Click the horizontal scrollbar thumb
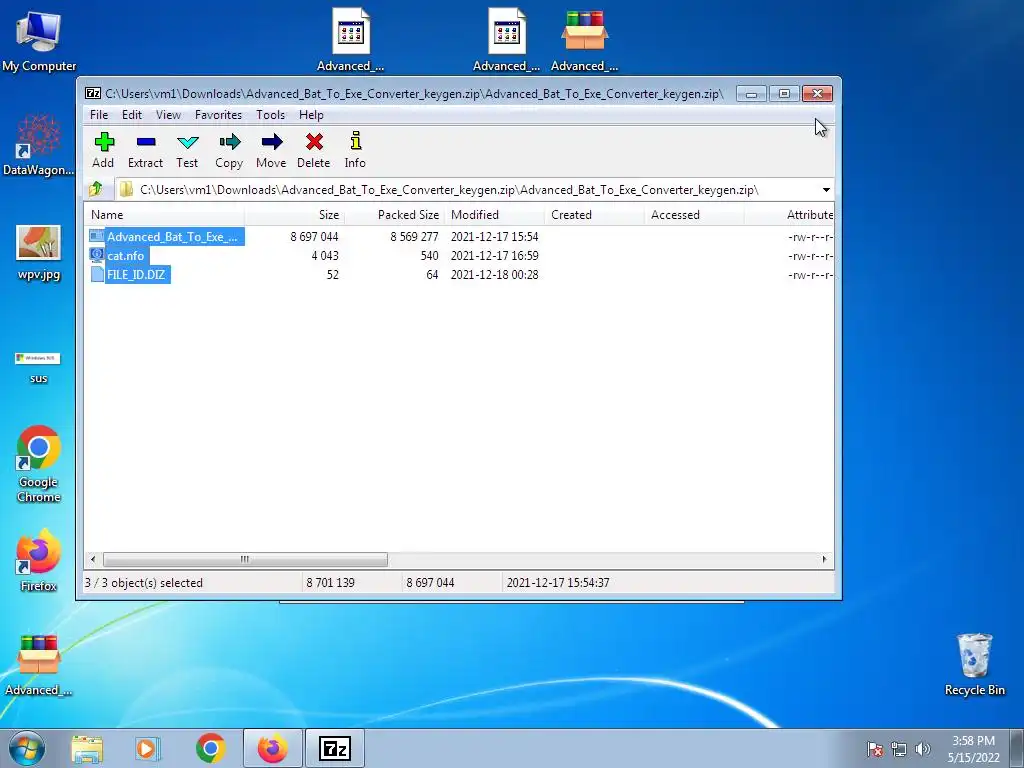1024x768 pixels. click(245, 560)
